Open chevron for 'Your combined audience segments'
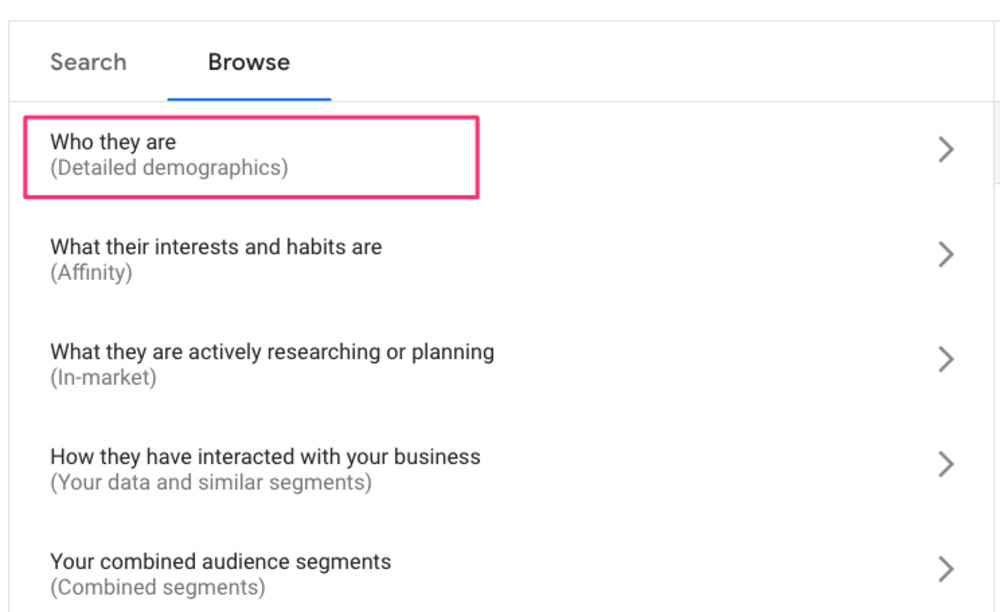1000x612 pixels. [945, 570]
